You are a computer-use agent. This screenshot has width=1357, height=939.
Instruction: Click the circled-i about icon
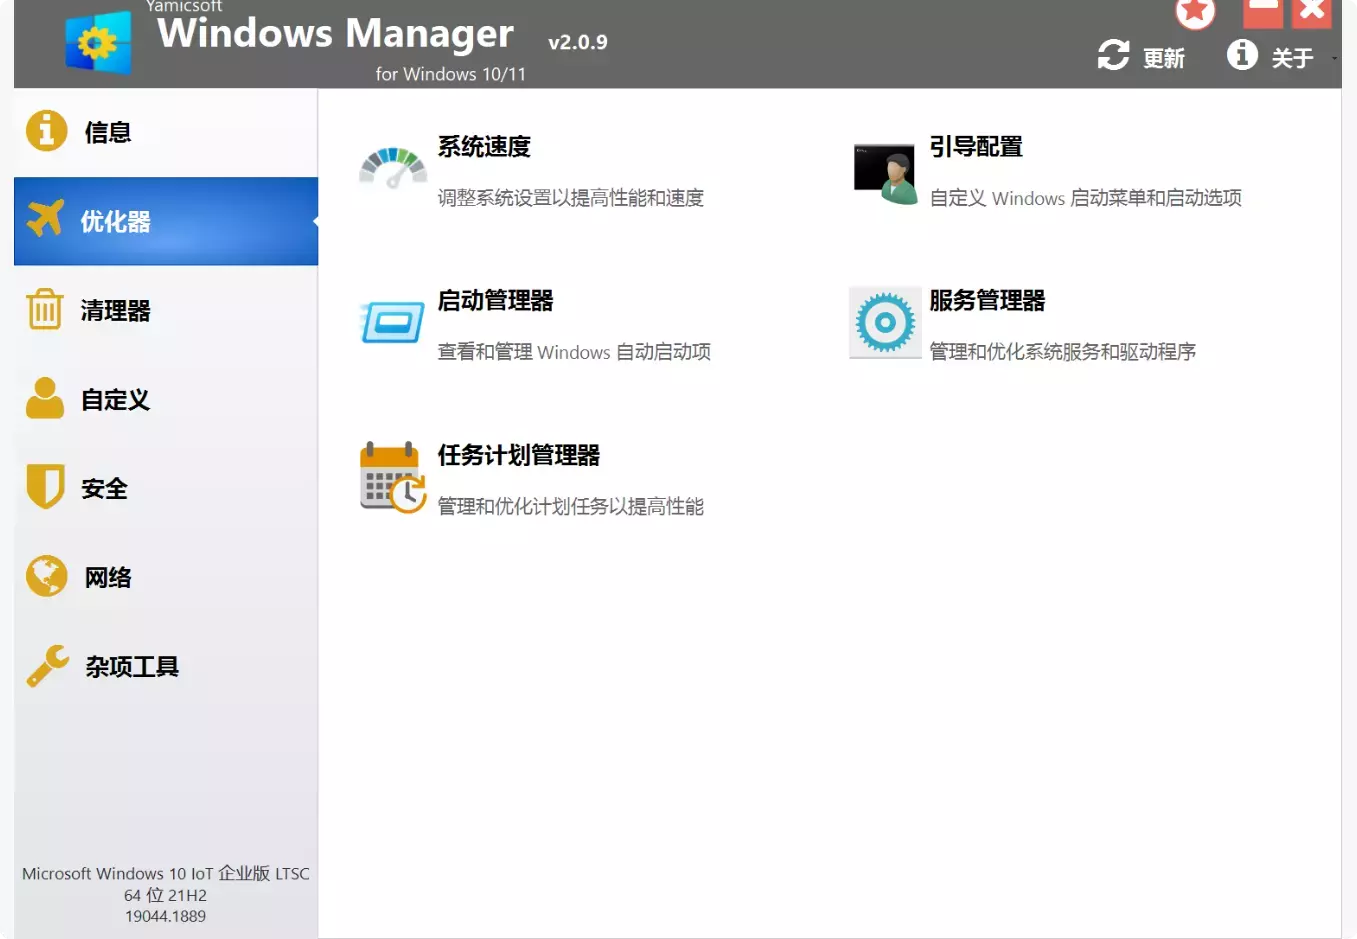click(x=1243, y=56)
